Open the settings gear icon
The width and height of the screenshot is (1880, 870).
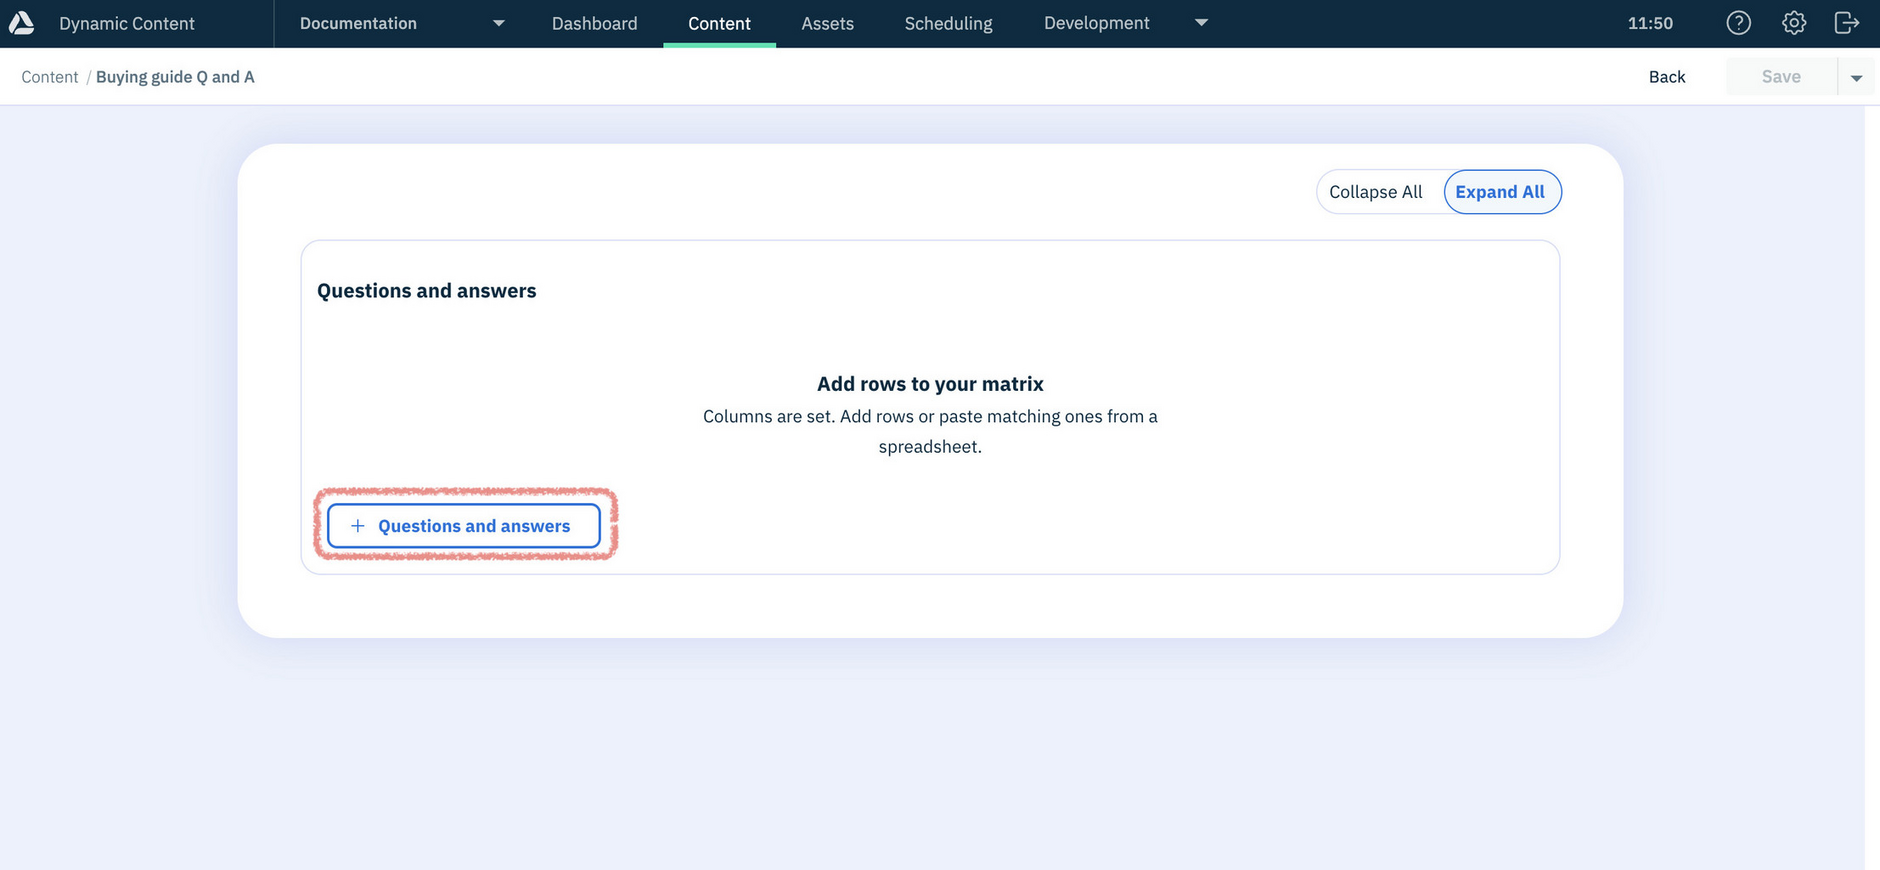(1793, 23)
